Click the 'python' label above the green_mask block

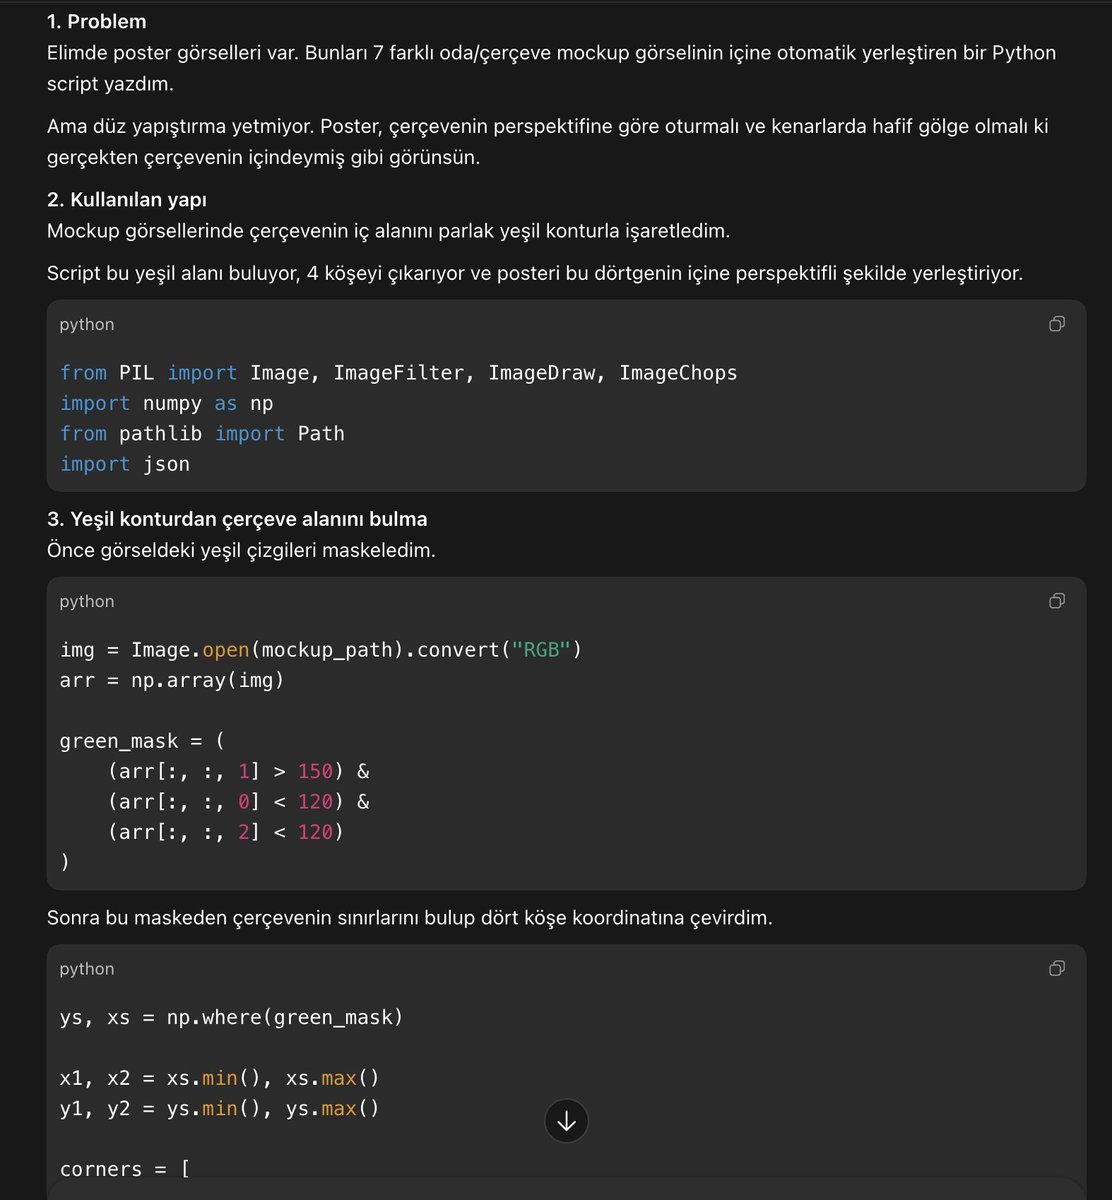(x=87, y=602)
